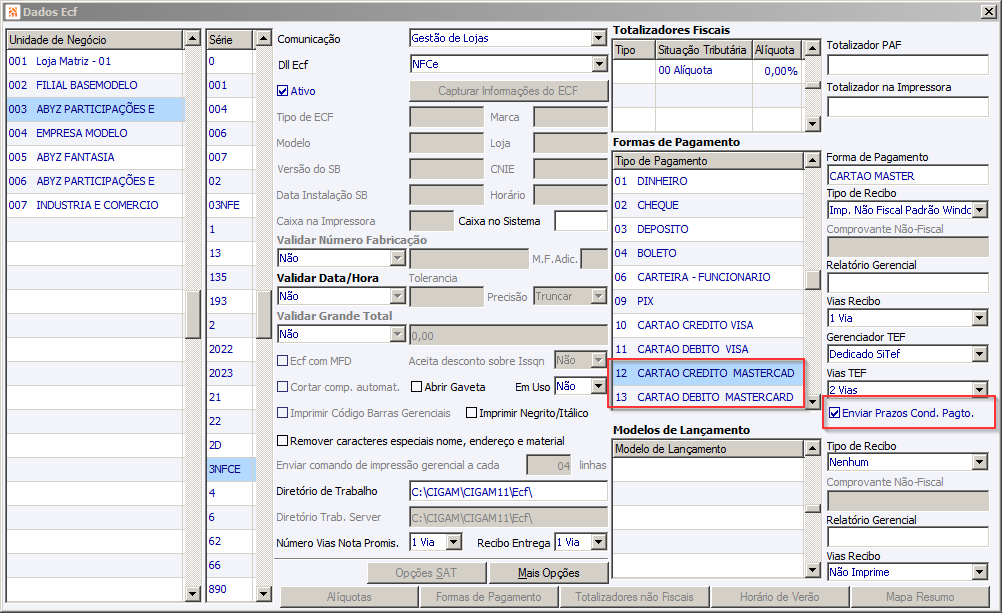Open the Gerenciador TEF dropdown

coord(980,353)
